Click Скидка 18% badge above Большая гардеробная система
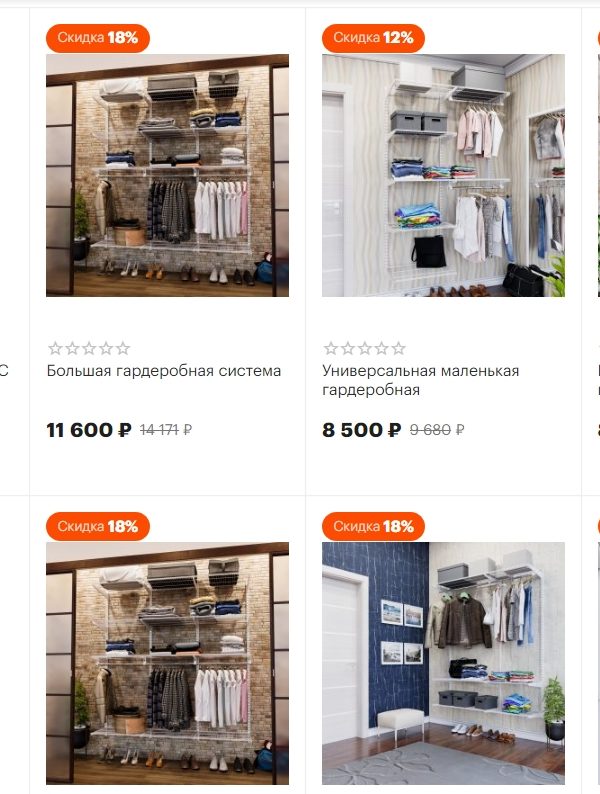 pyautogui.click(x=98, y=38)
